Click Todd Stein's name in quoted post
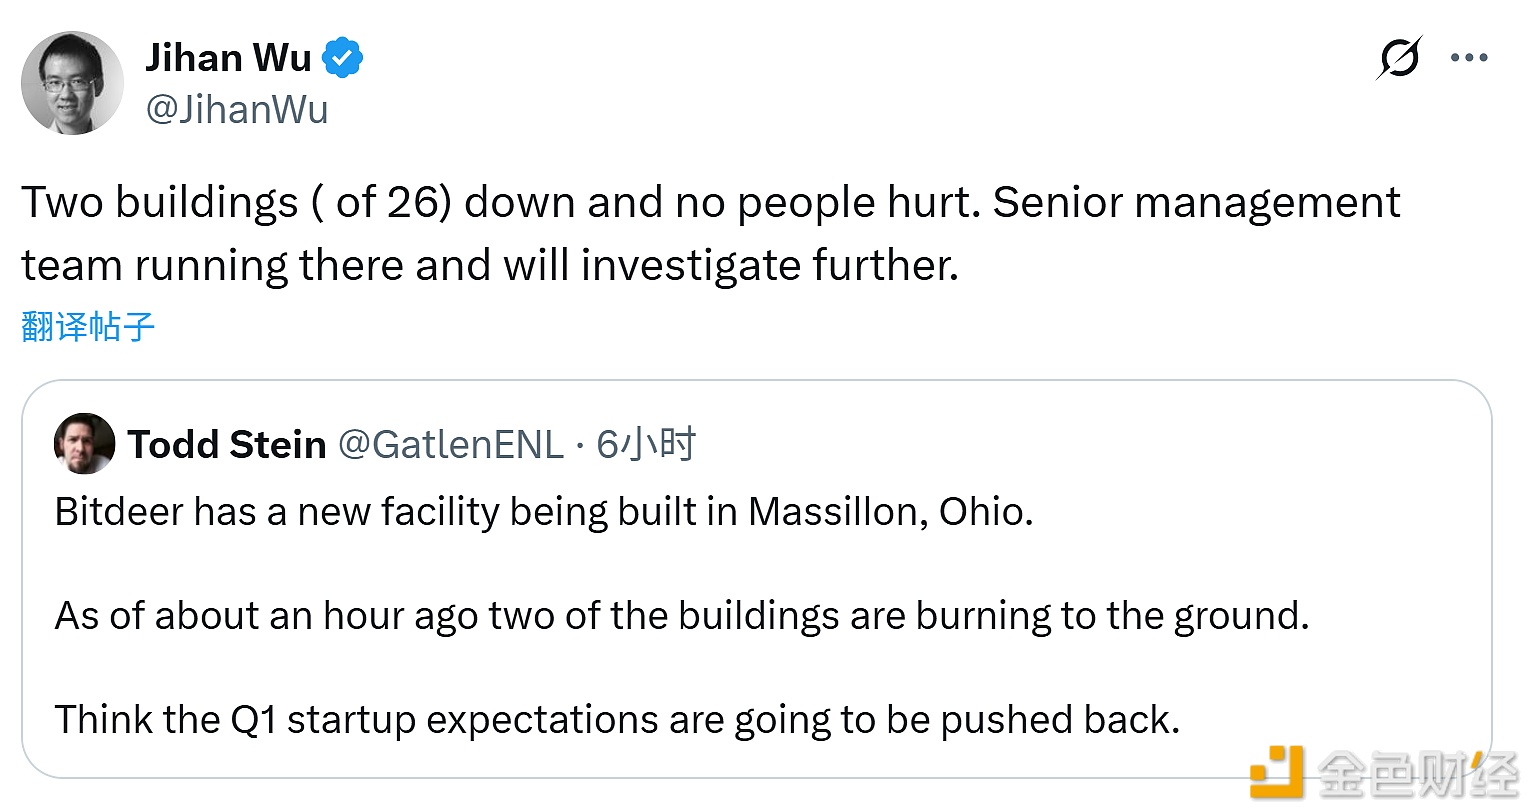Viewport: 1532px width, 812px height. (227, 444)
